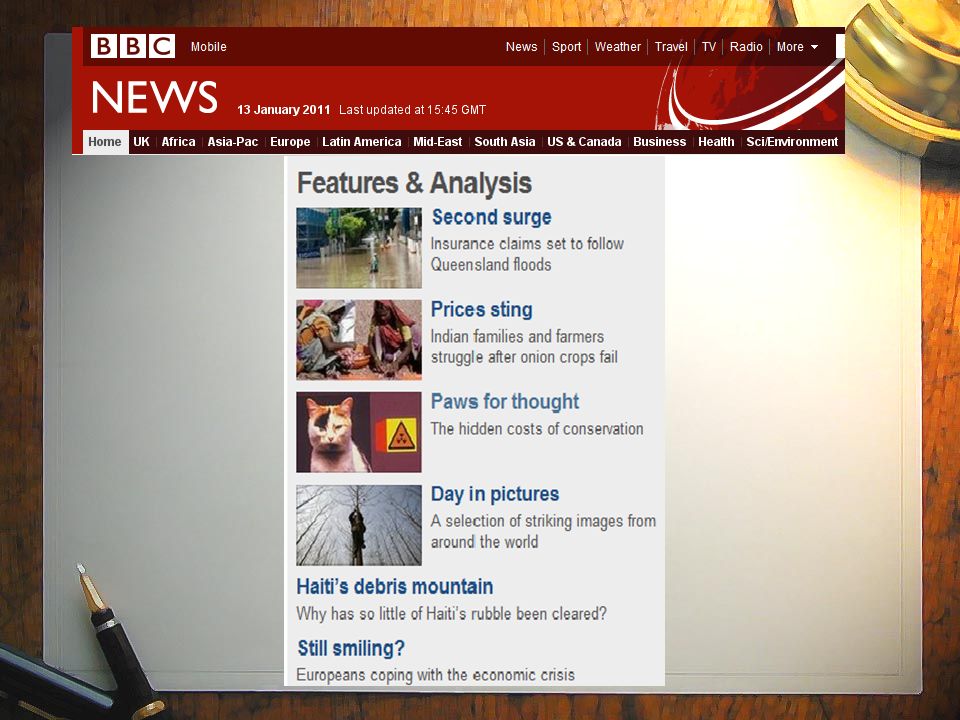Open the Second surge headline
The width and height of the screenshot is (960, 720).
pos(492,217)
